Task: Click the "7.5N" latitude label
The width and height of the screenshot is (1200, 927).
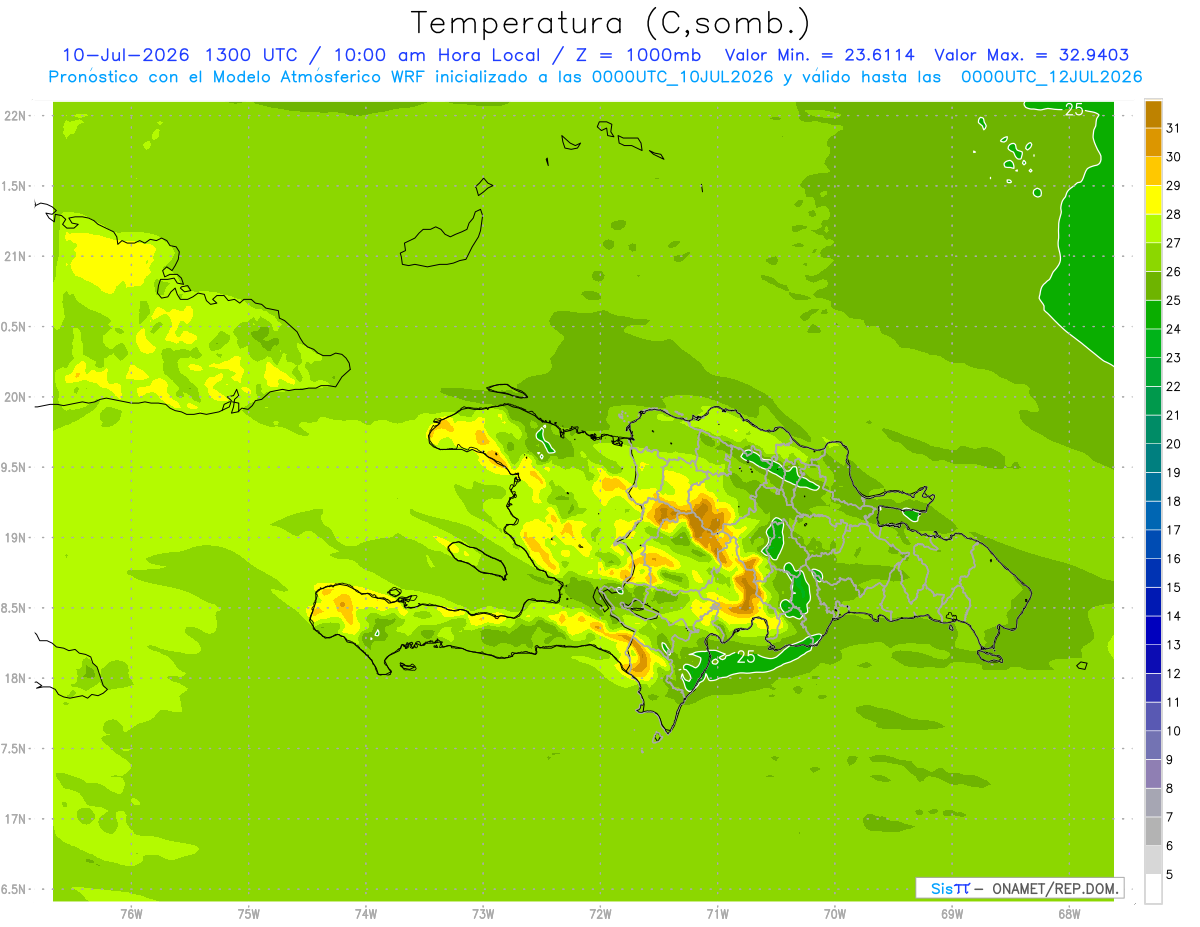Action: point(15,749)
